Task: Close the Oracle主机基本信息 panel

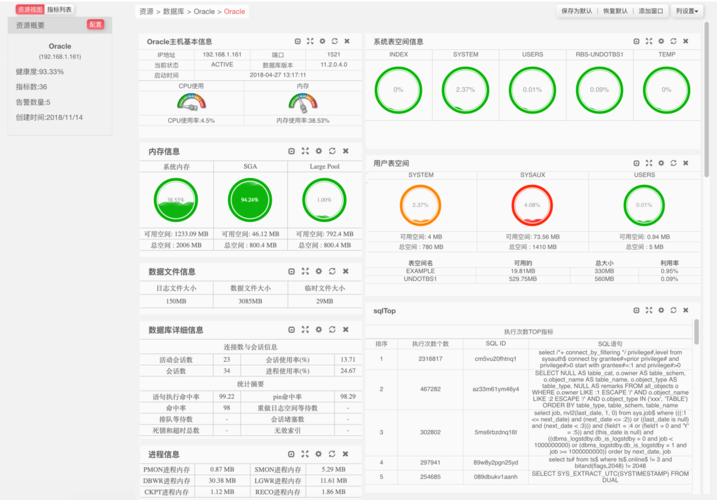Action: (x=347, y=41)
